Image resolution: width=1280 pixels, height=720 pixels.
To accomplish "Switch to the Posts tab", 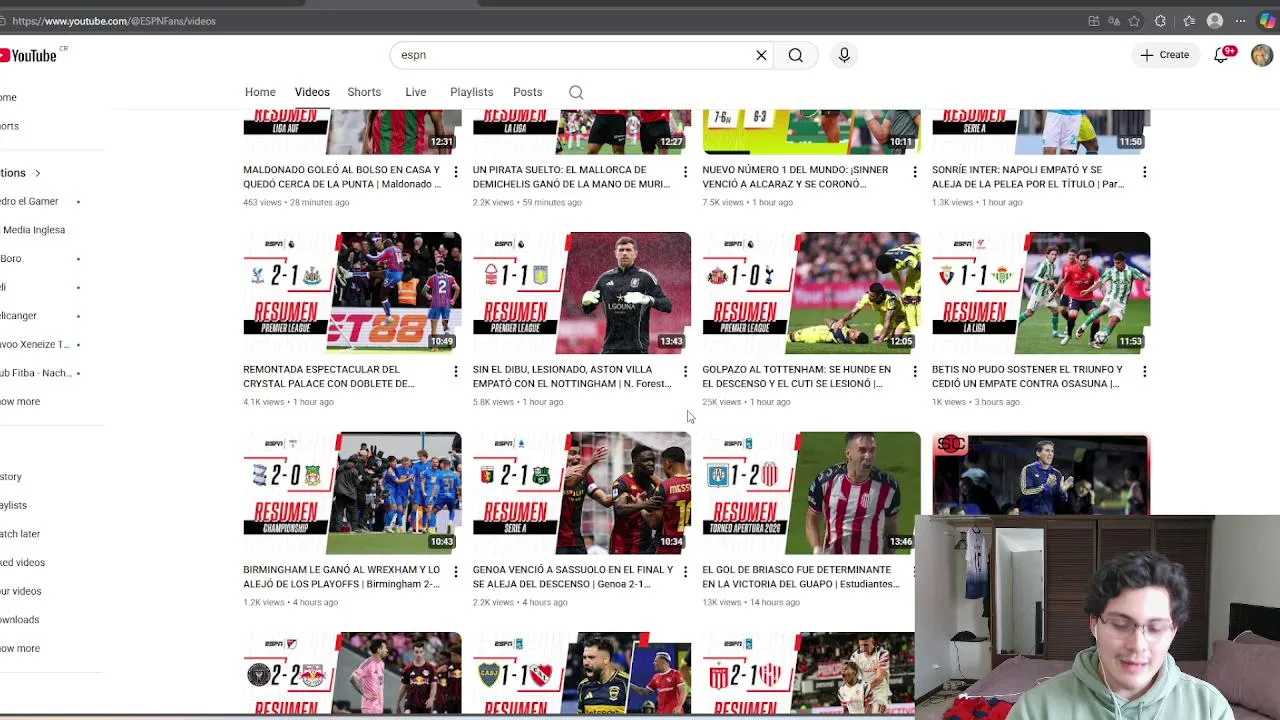I will (x=528, y=92).
